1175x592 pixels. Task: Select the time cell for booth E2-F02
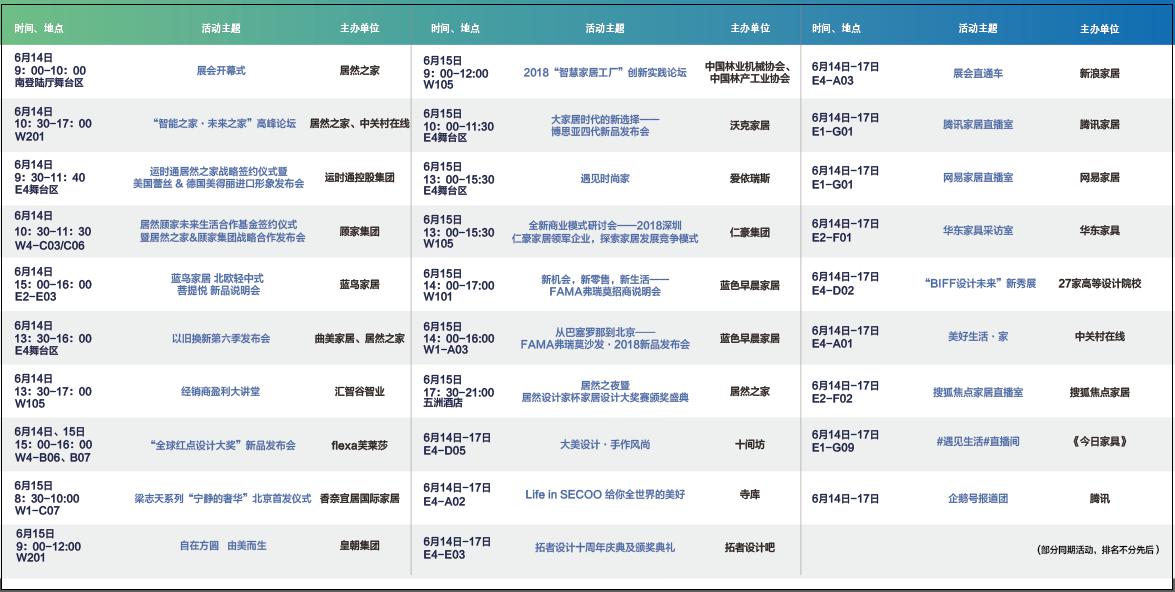[845, 392]
